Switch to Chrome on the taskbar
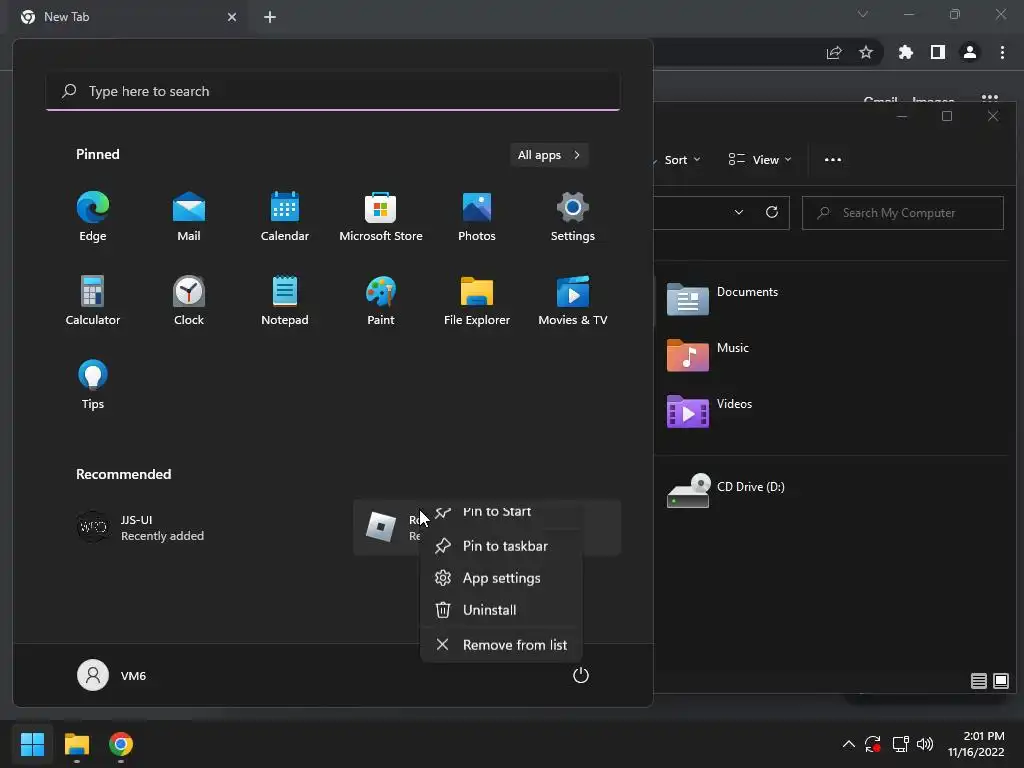The image size is (1024, 768). coord(121,744)
